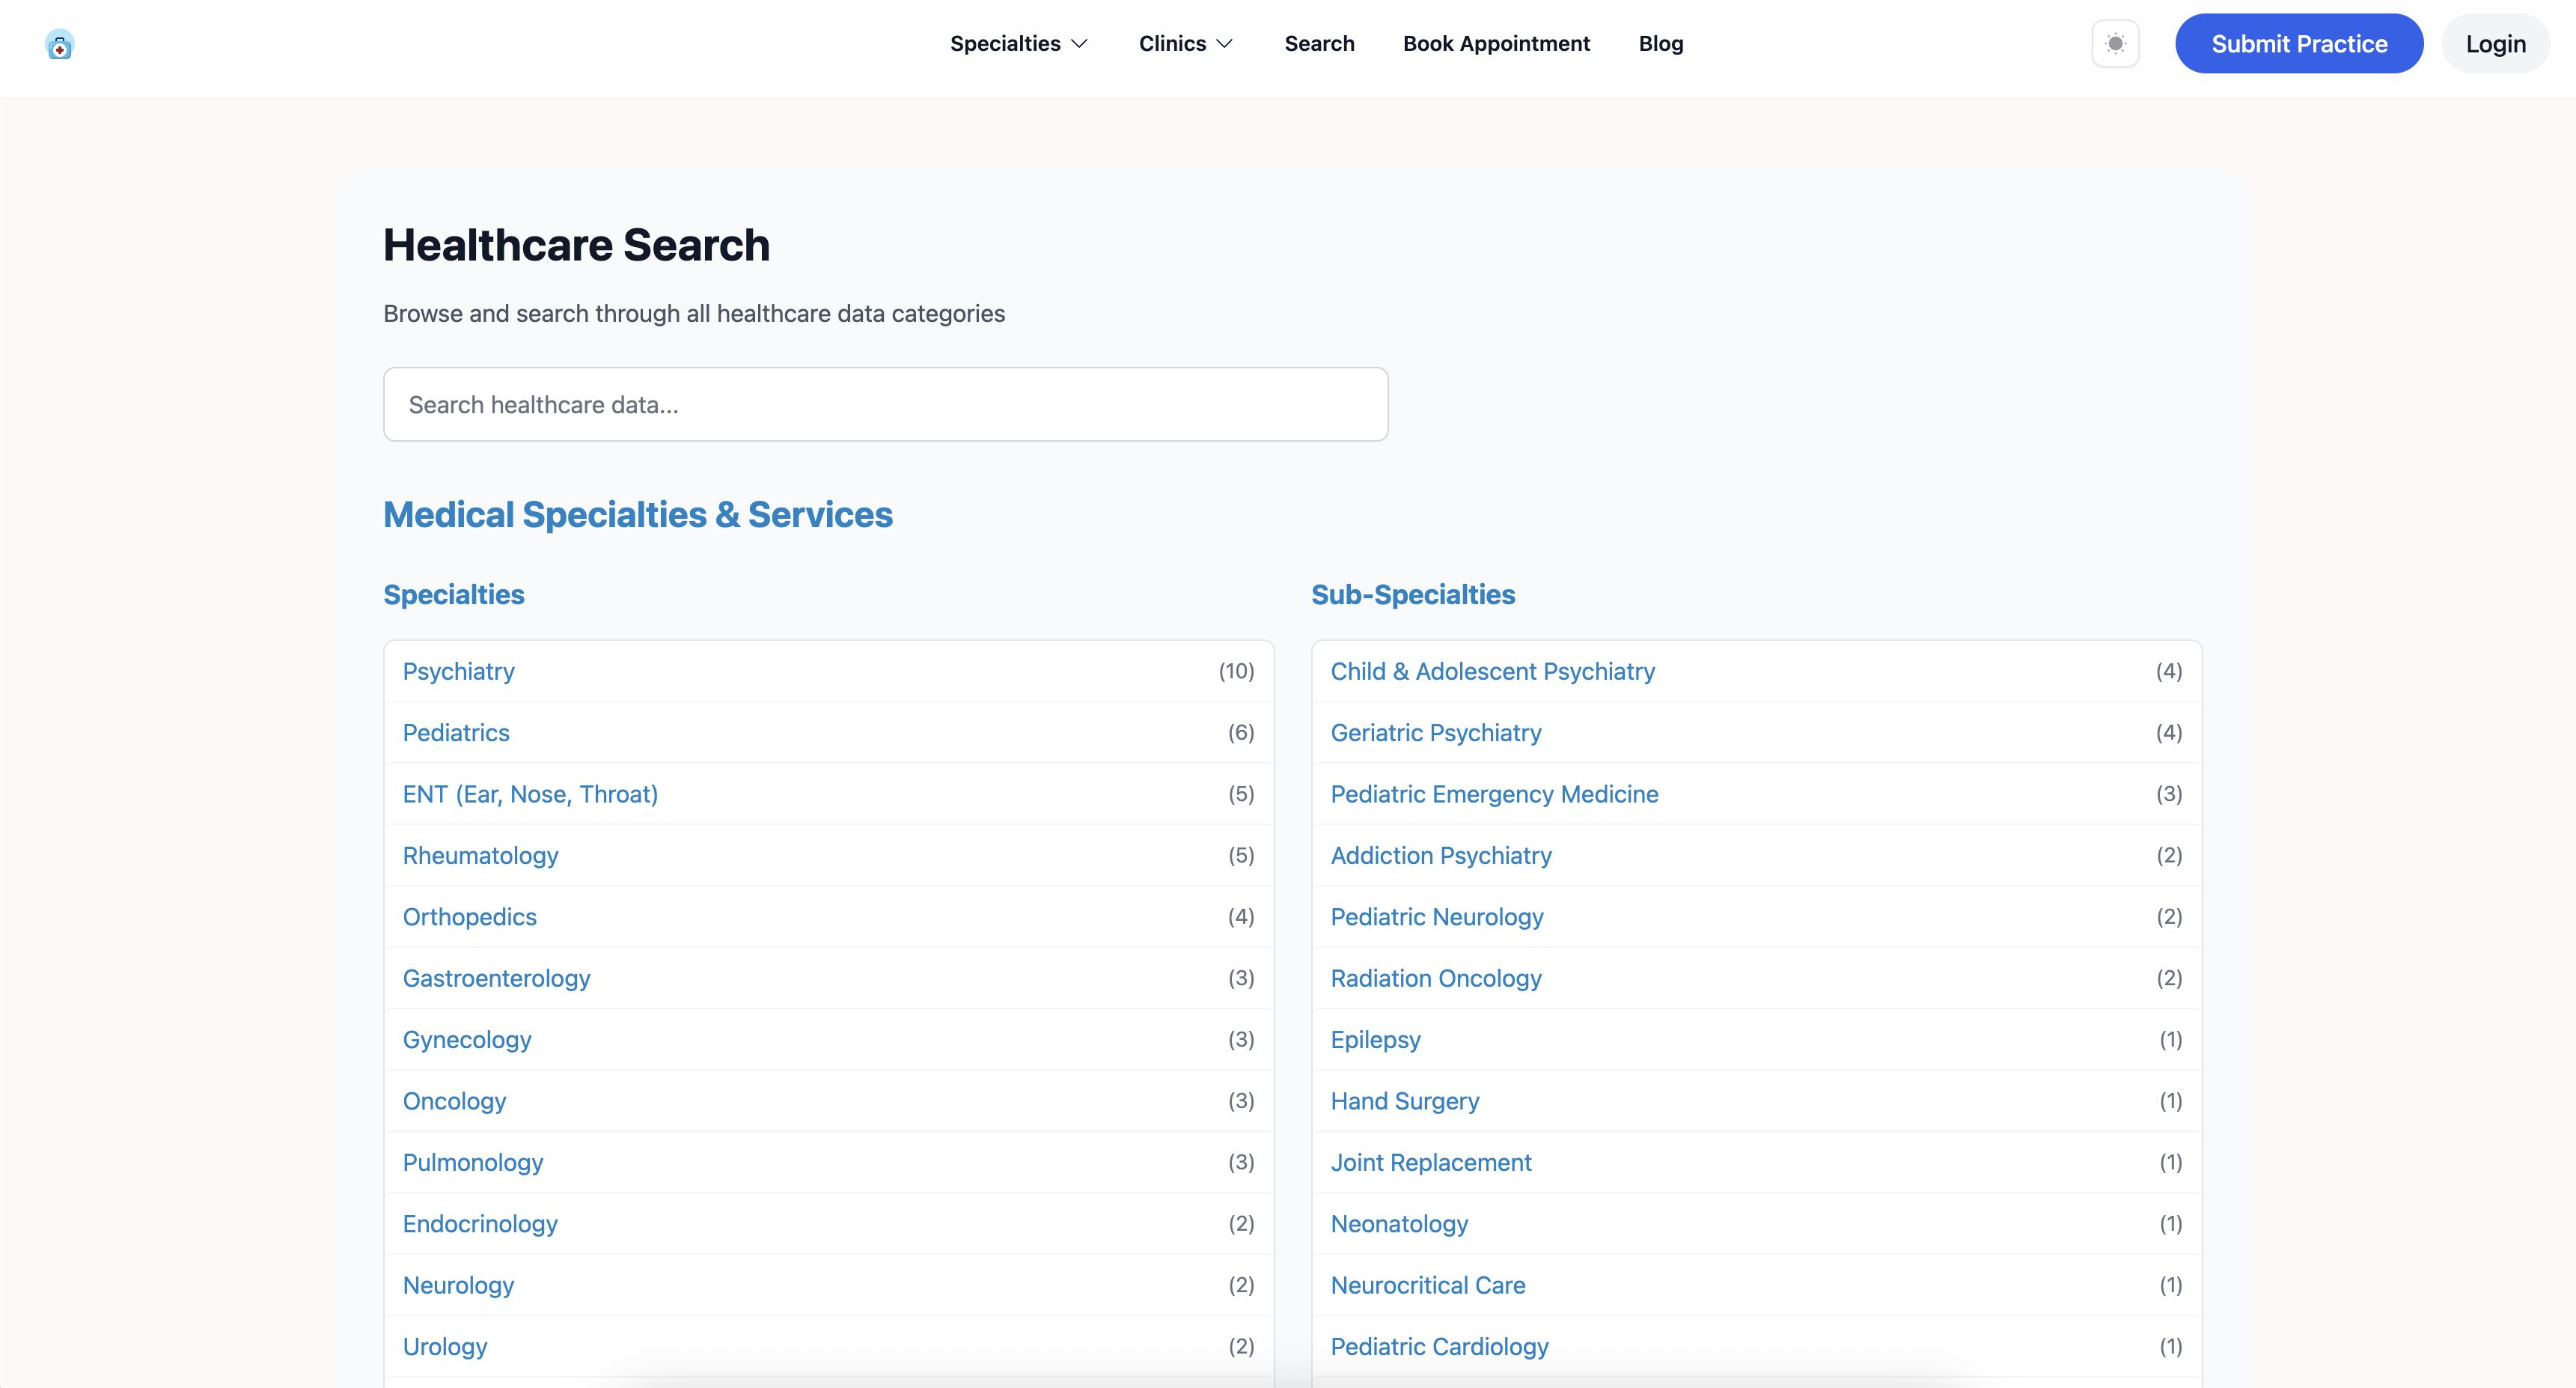Open Pediatric Emergency Medicine link
The height and width of the screenshot is (1388, 2576).
[x=1494, y=794]
